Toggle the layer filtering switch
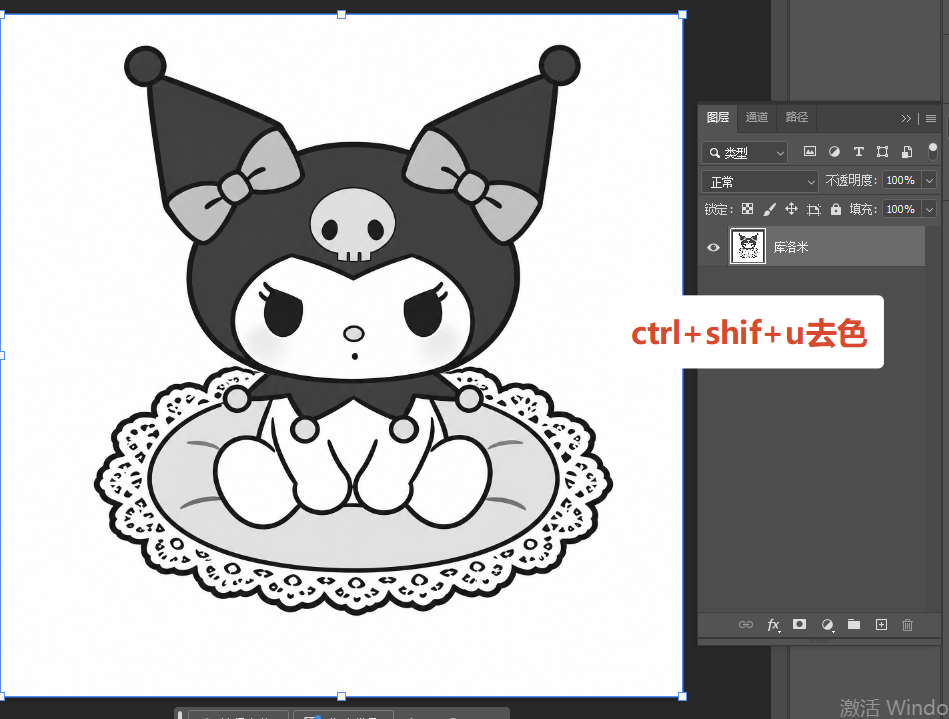949x719 pixels. click(933, 151)
